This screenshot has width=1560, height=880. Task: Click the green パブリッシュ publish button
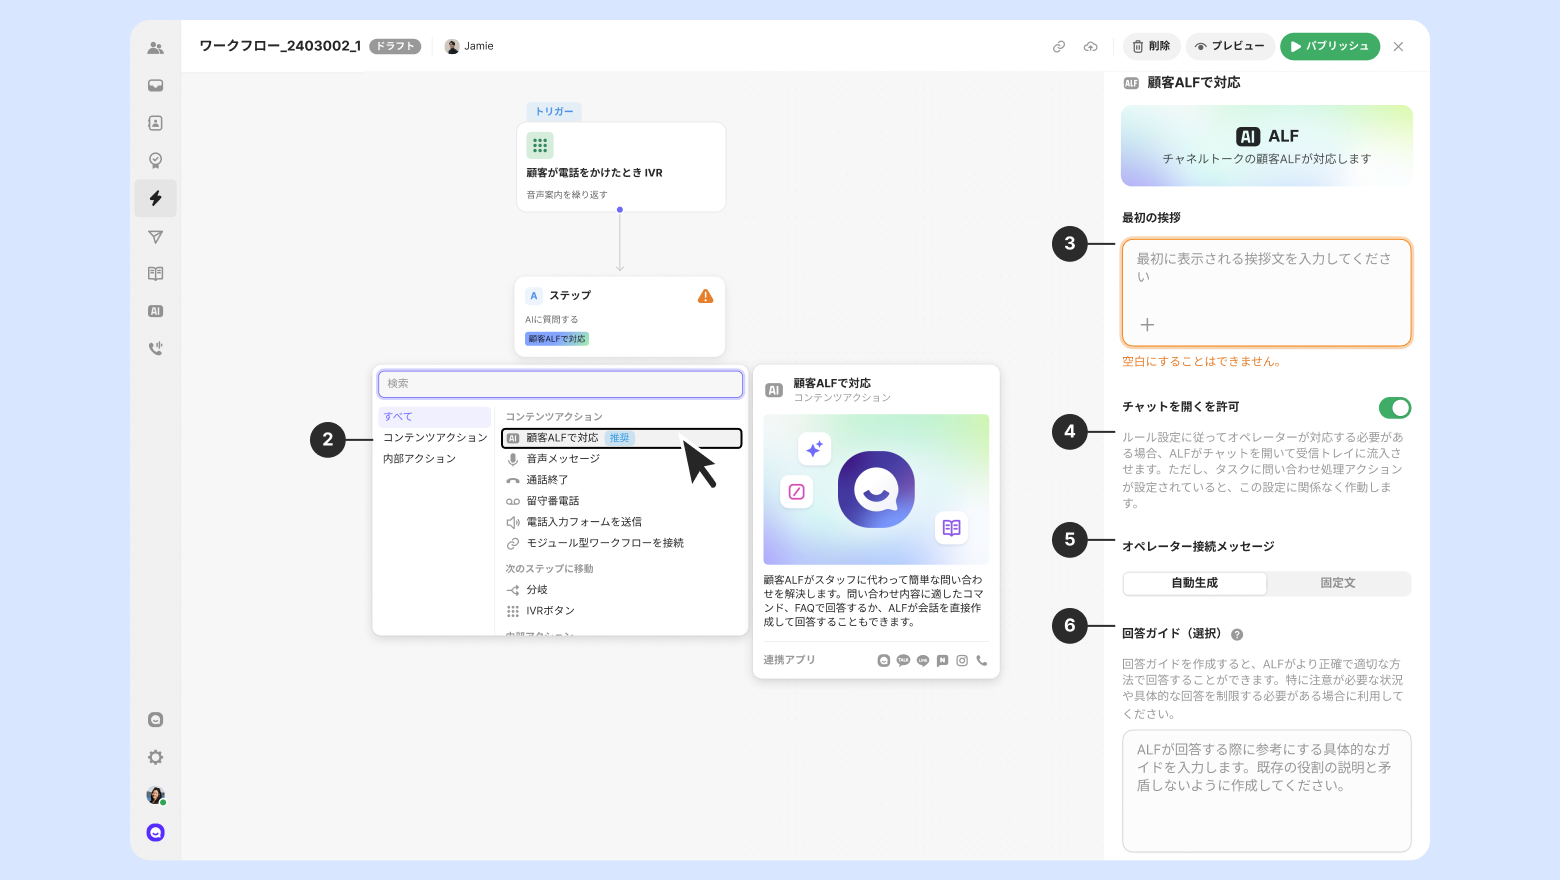[1330, 46]
